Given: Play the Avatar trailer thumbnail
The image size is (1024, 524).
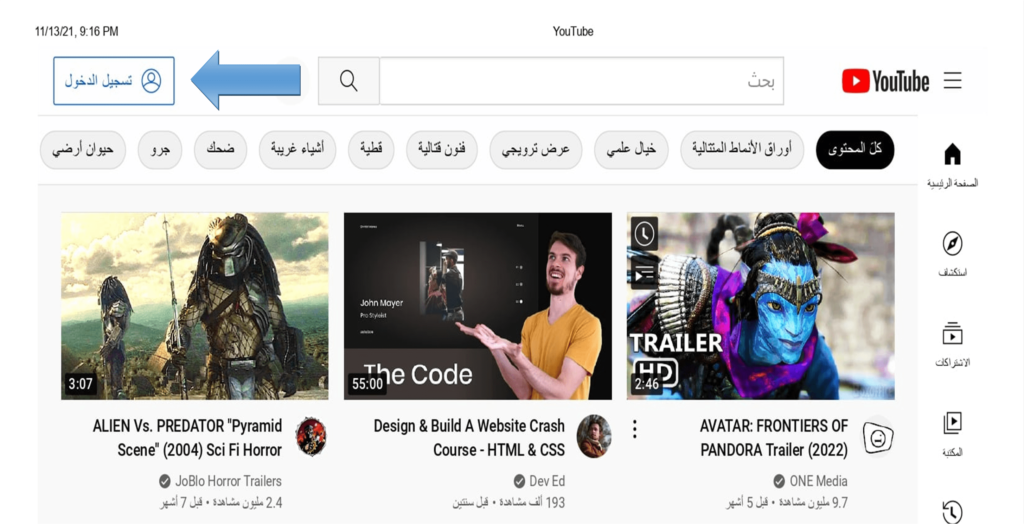Looking at the screenshot, I should (x=761, y=306).
